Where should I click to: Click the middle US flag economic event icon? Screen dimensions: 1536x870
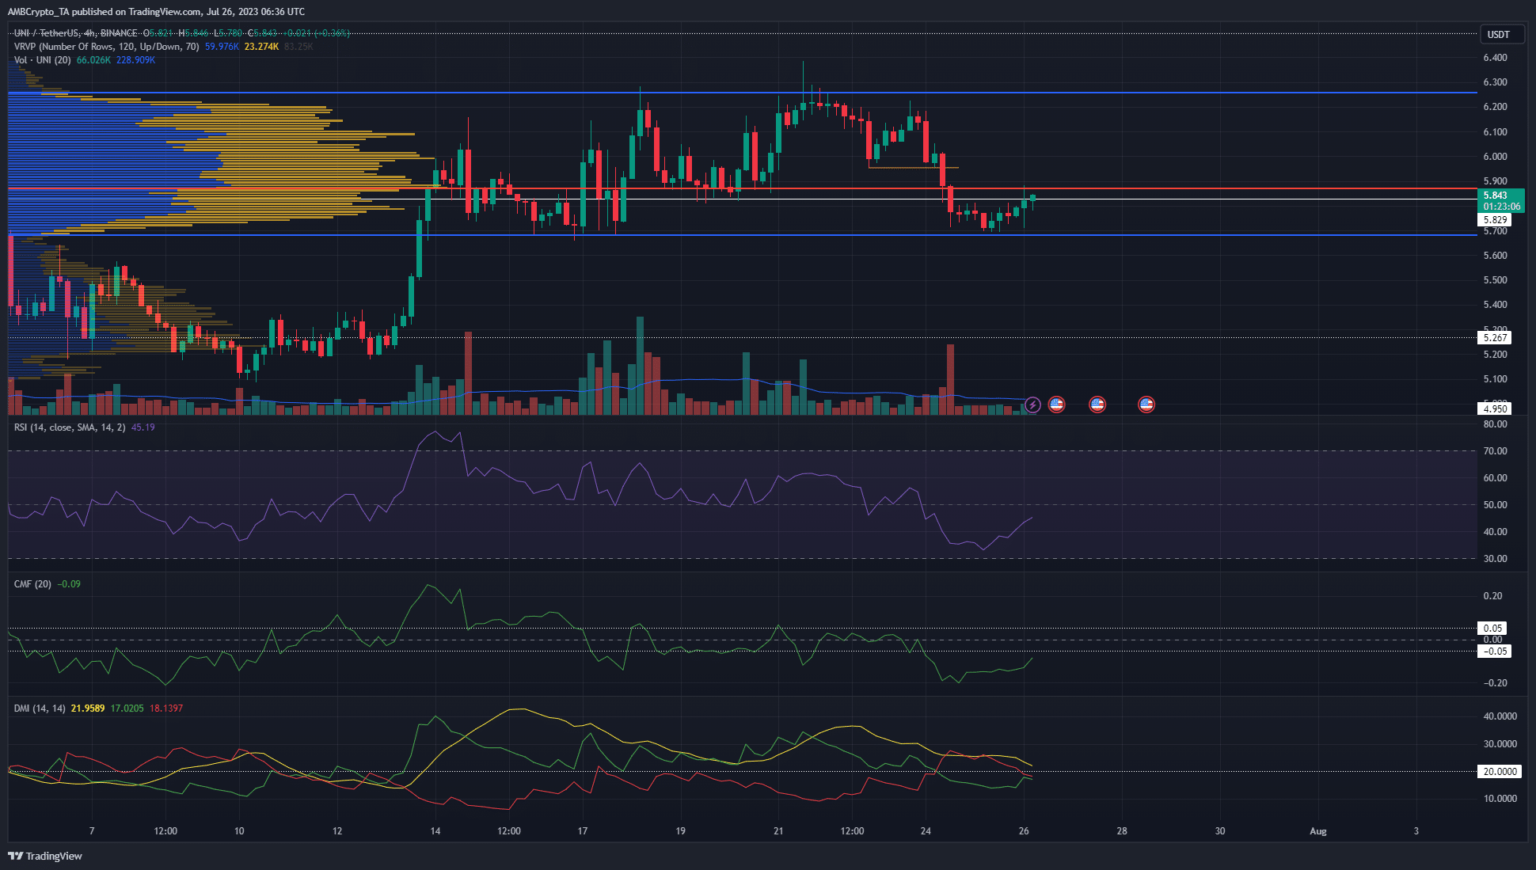coord(1097,405)
